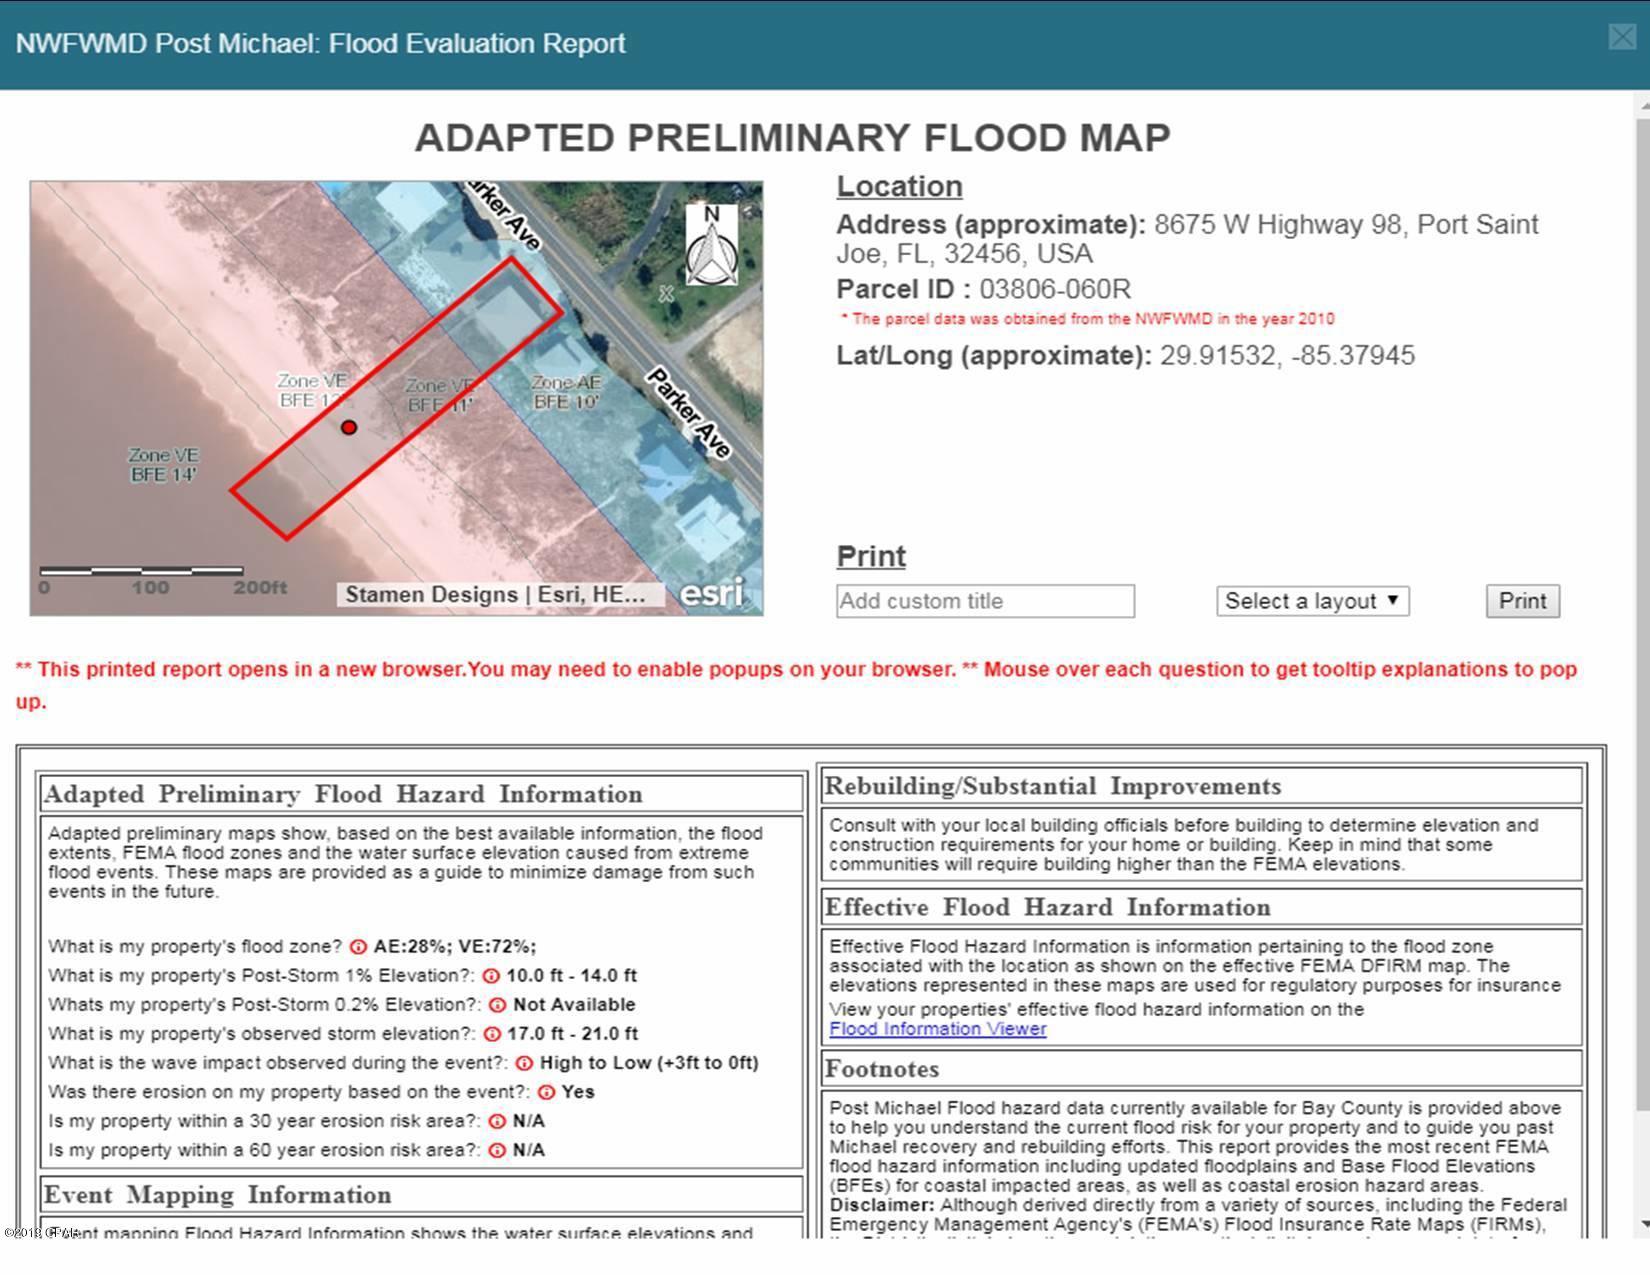Click inside the Add custom title field

(985, 601)
